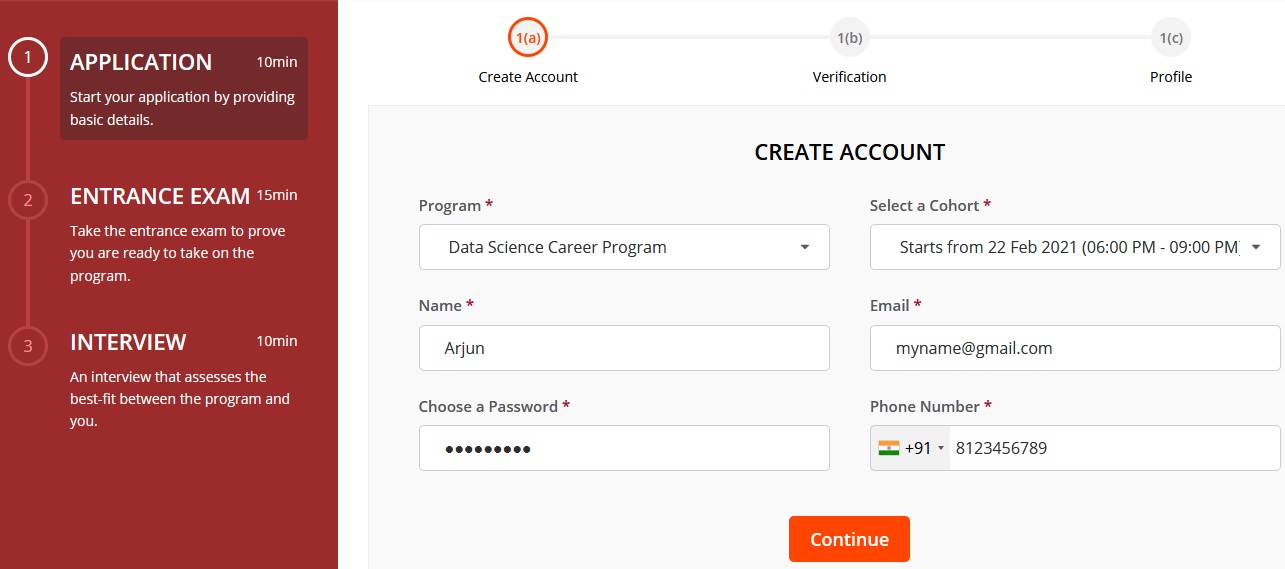Click the Continue button
The height and width of the screenshot is (569, 1285).
pyautogui.click(x=849, y=539)
